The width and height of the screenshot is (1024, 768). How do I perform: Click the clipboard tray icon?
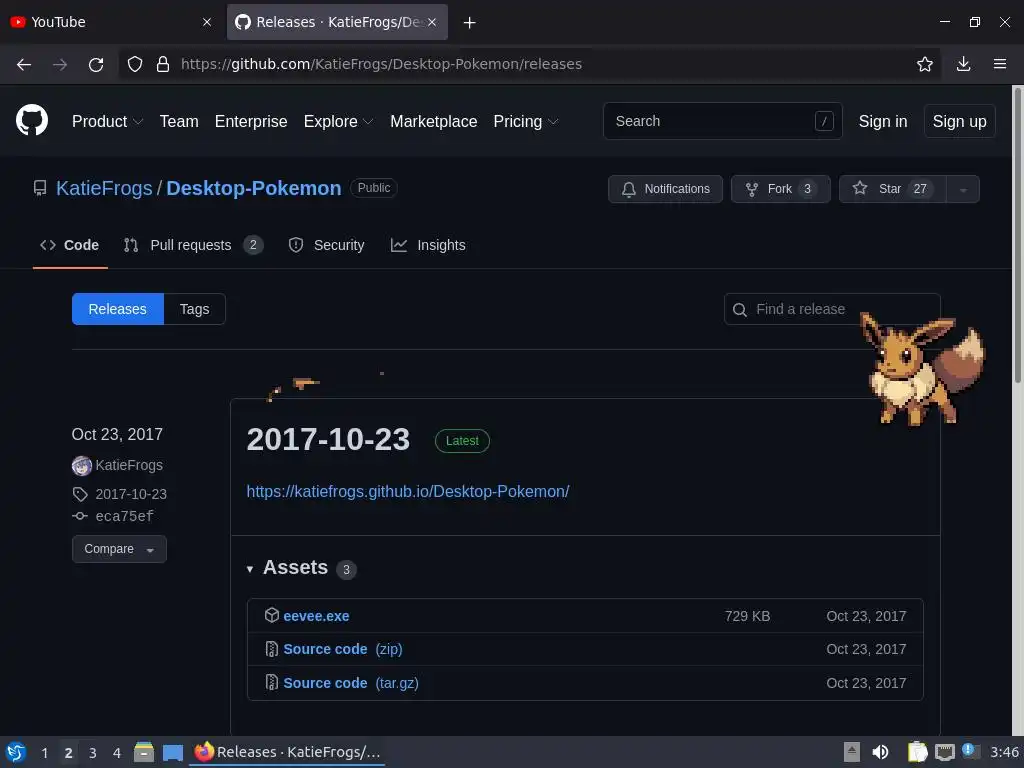point(917,752)
